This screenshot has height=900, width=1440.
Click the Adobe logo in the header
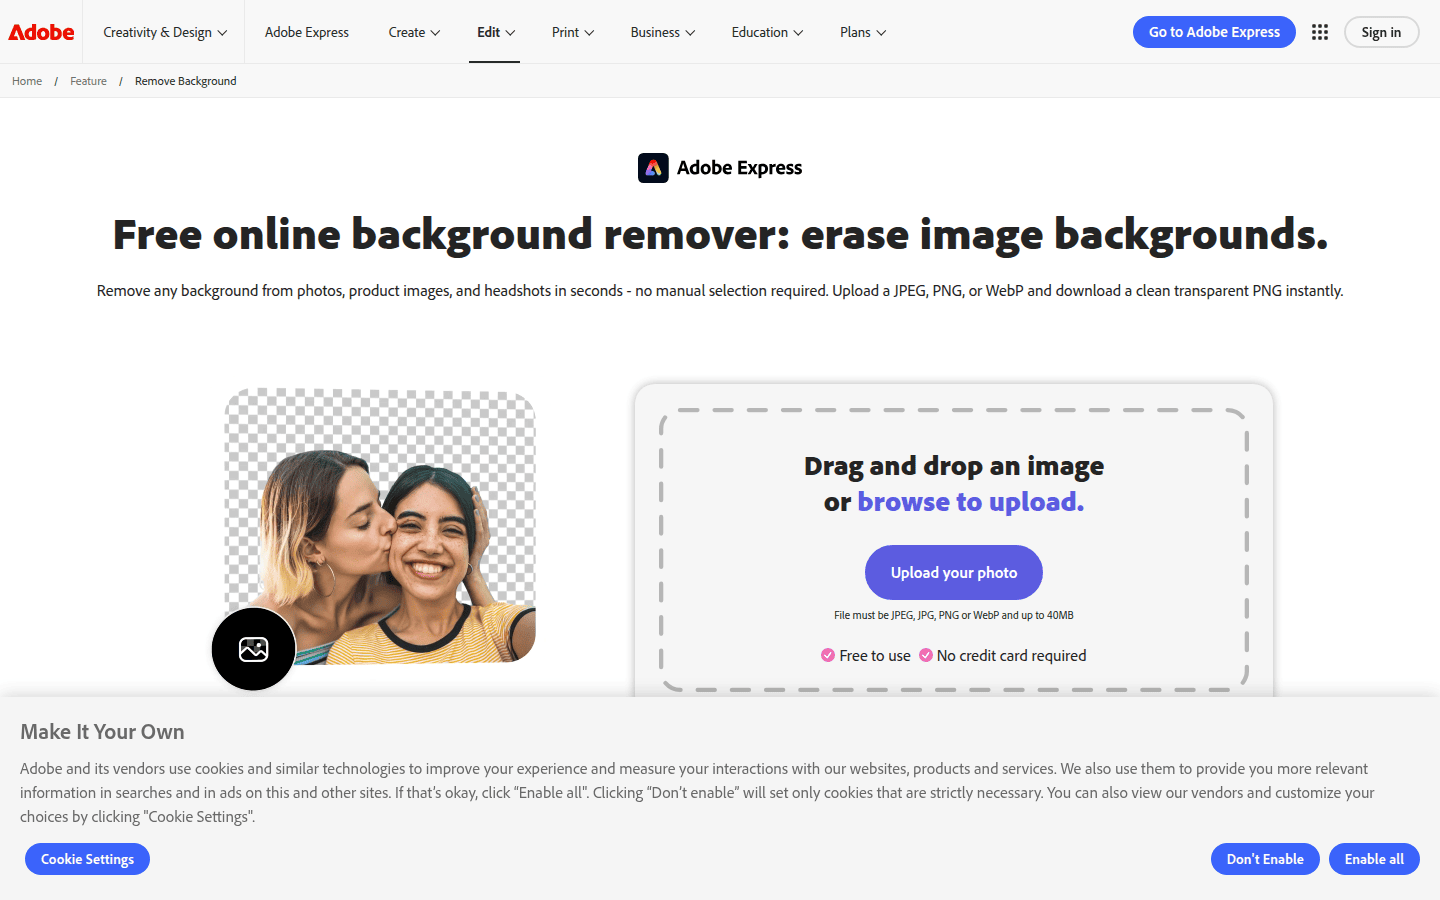[41, 32]
